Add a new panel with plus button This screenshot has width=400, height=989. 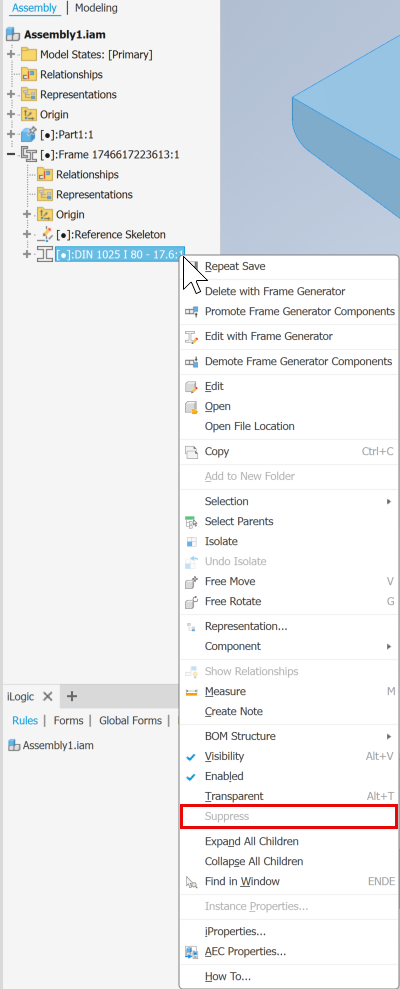point(72,696)
